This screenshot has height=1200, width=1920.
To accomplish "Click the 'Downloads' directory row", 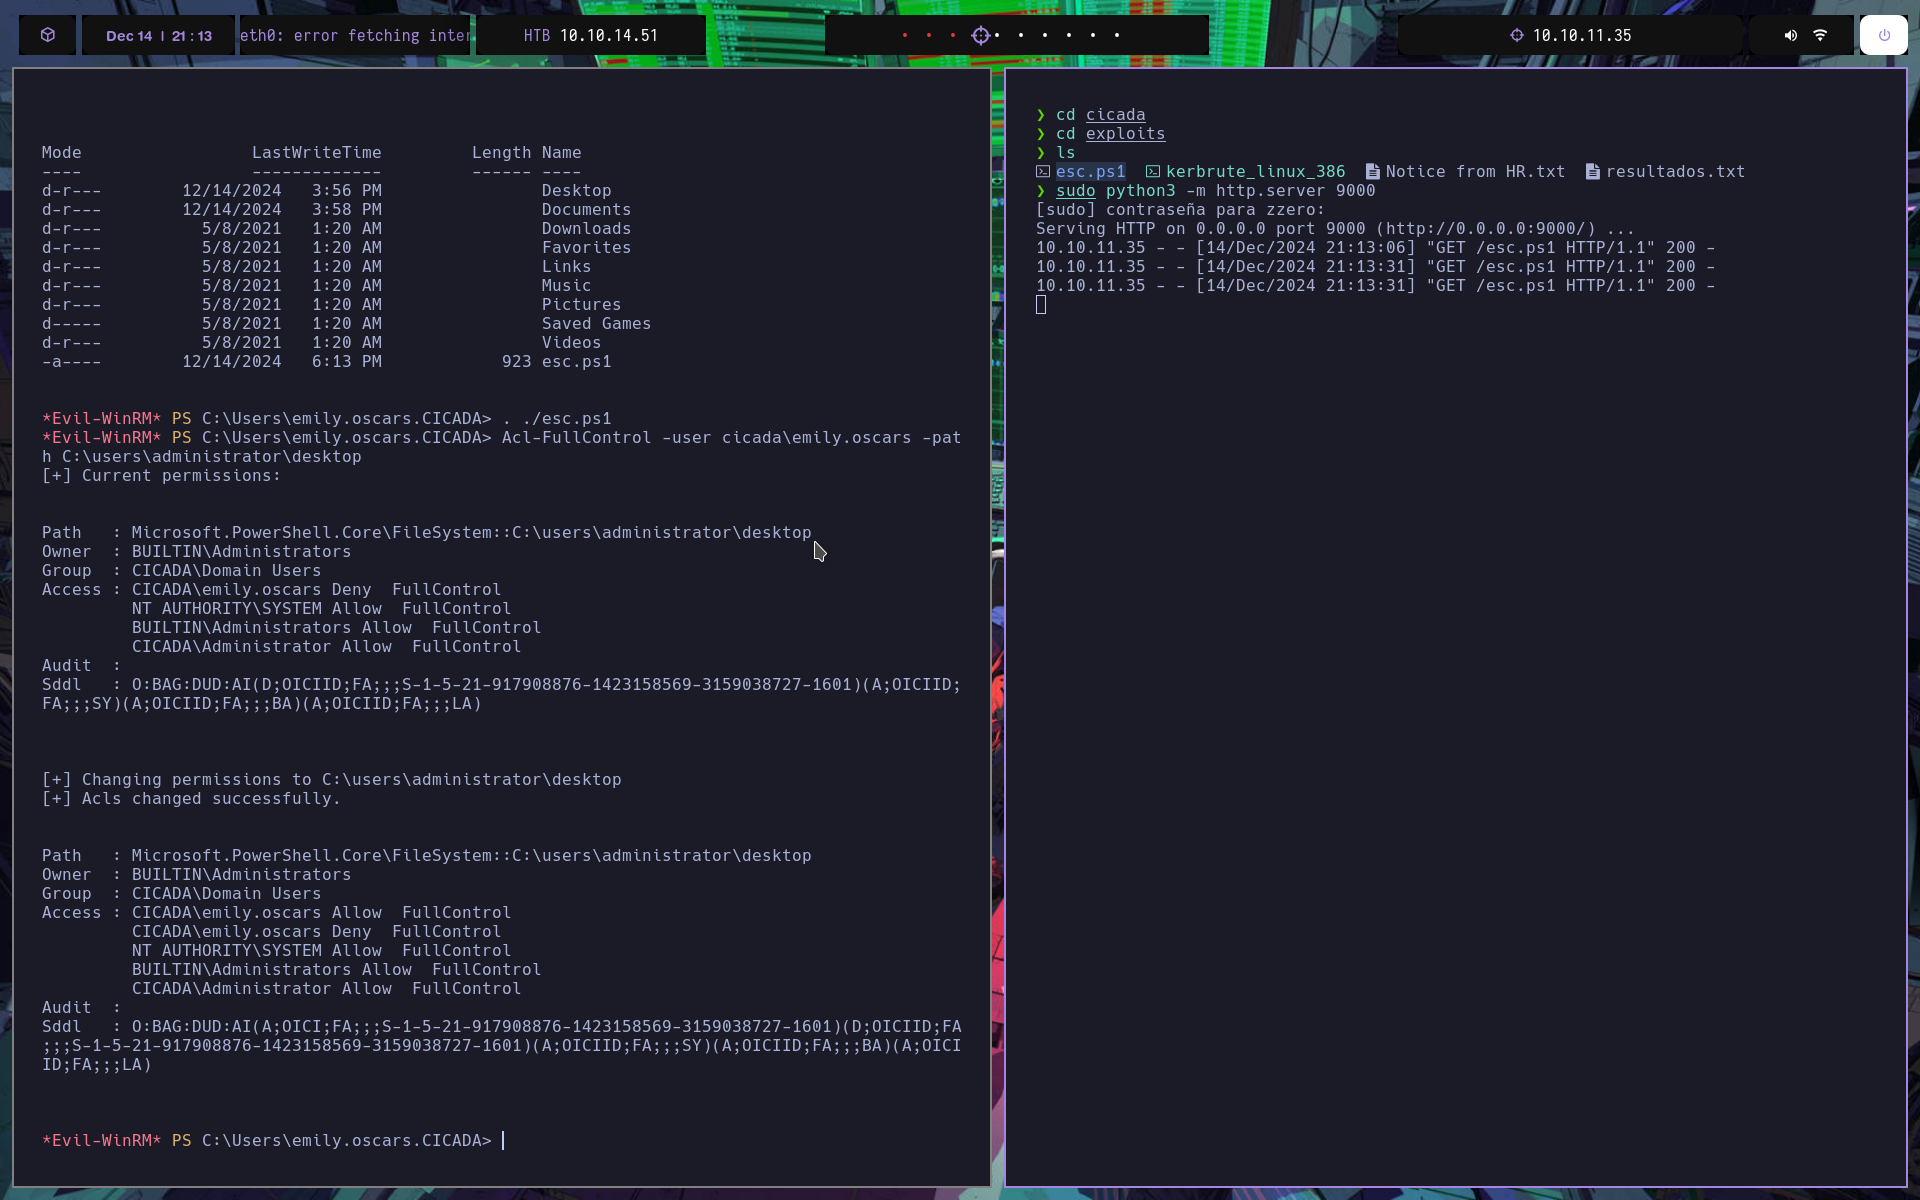I will tap(337, 229).
